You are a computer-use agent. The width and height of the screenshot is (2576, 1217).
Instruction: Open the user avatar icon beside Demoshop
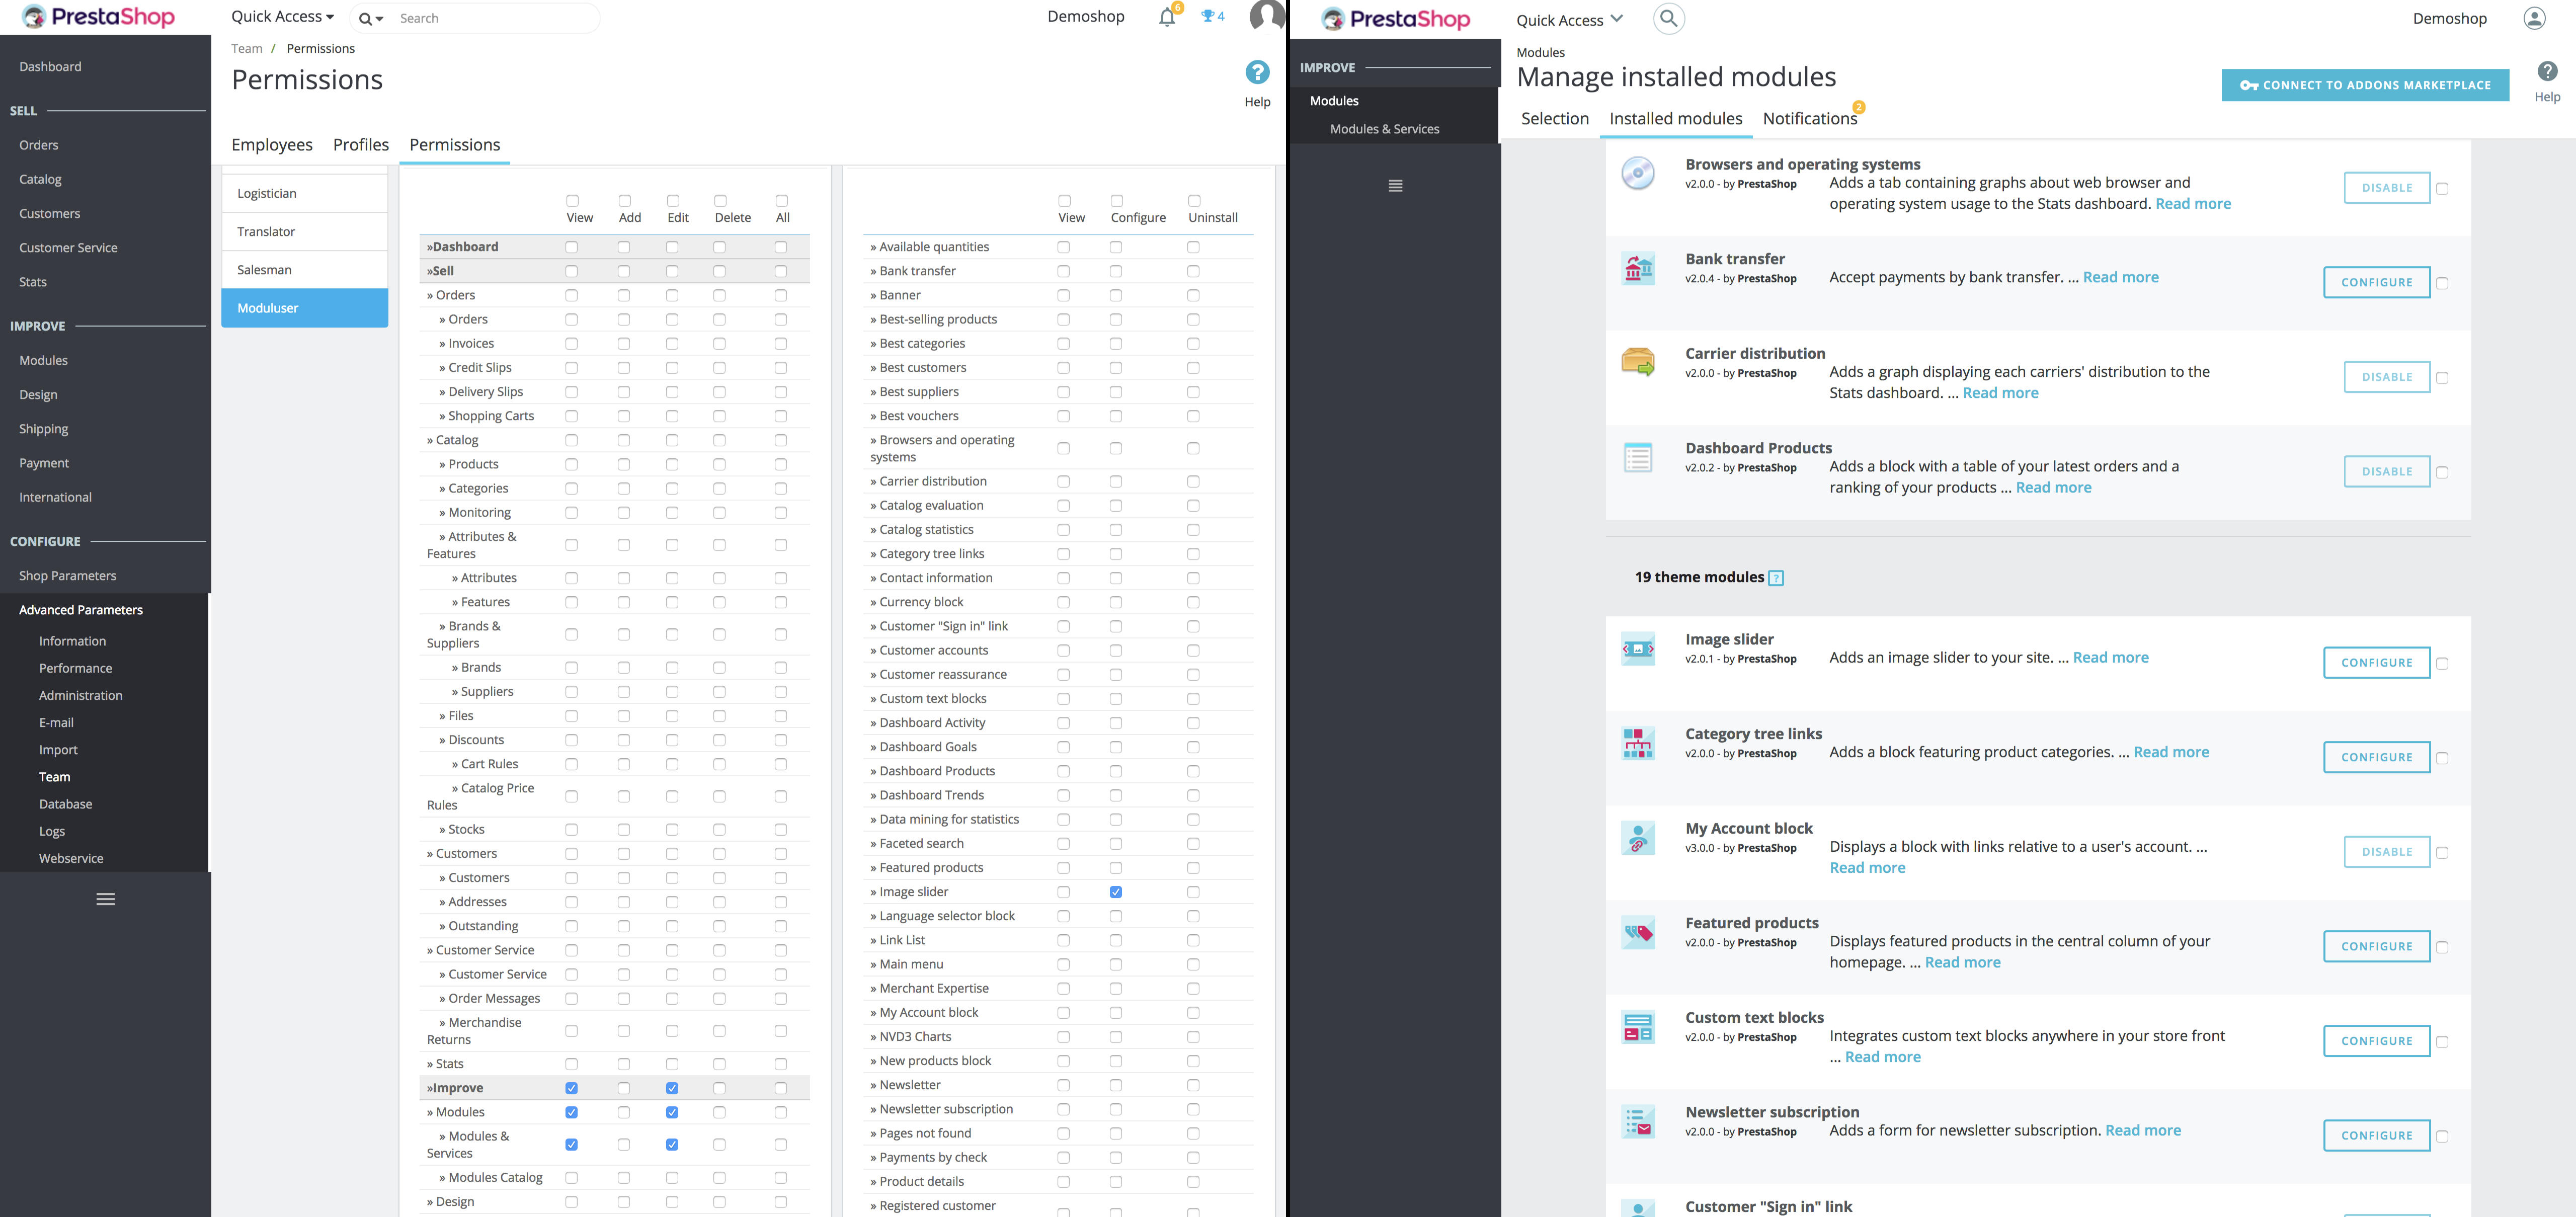(2534, 19)
